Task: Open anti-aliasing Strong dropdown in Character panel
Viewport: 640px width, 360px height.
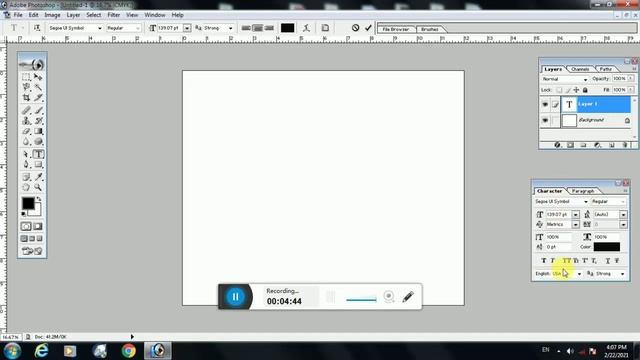Action: 622,273
